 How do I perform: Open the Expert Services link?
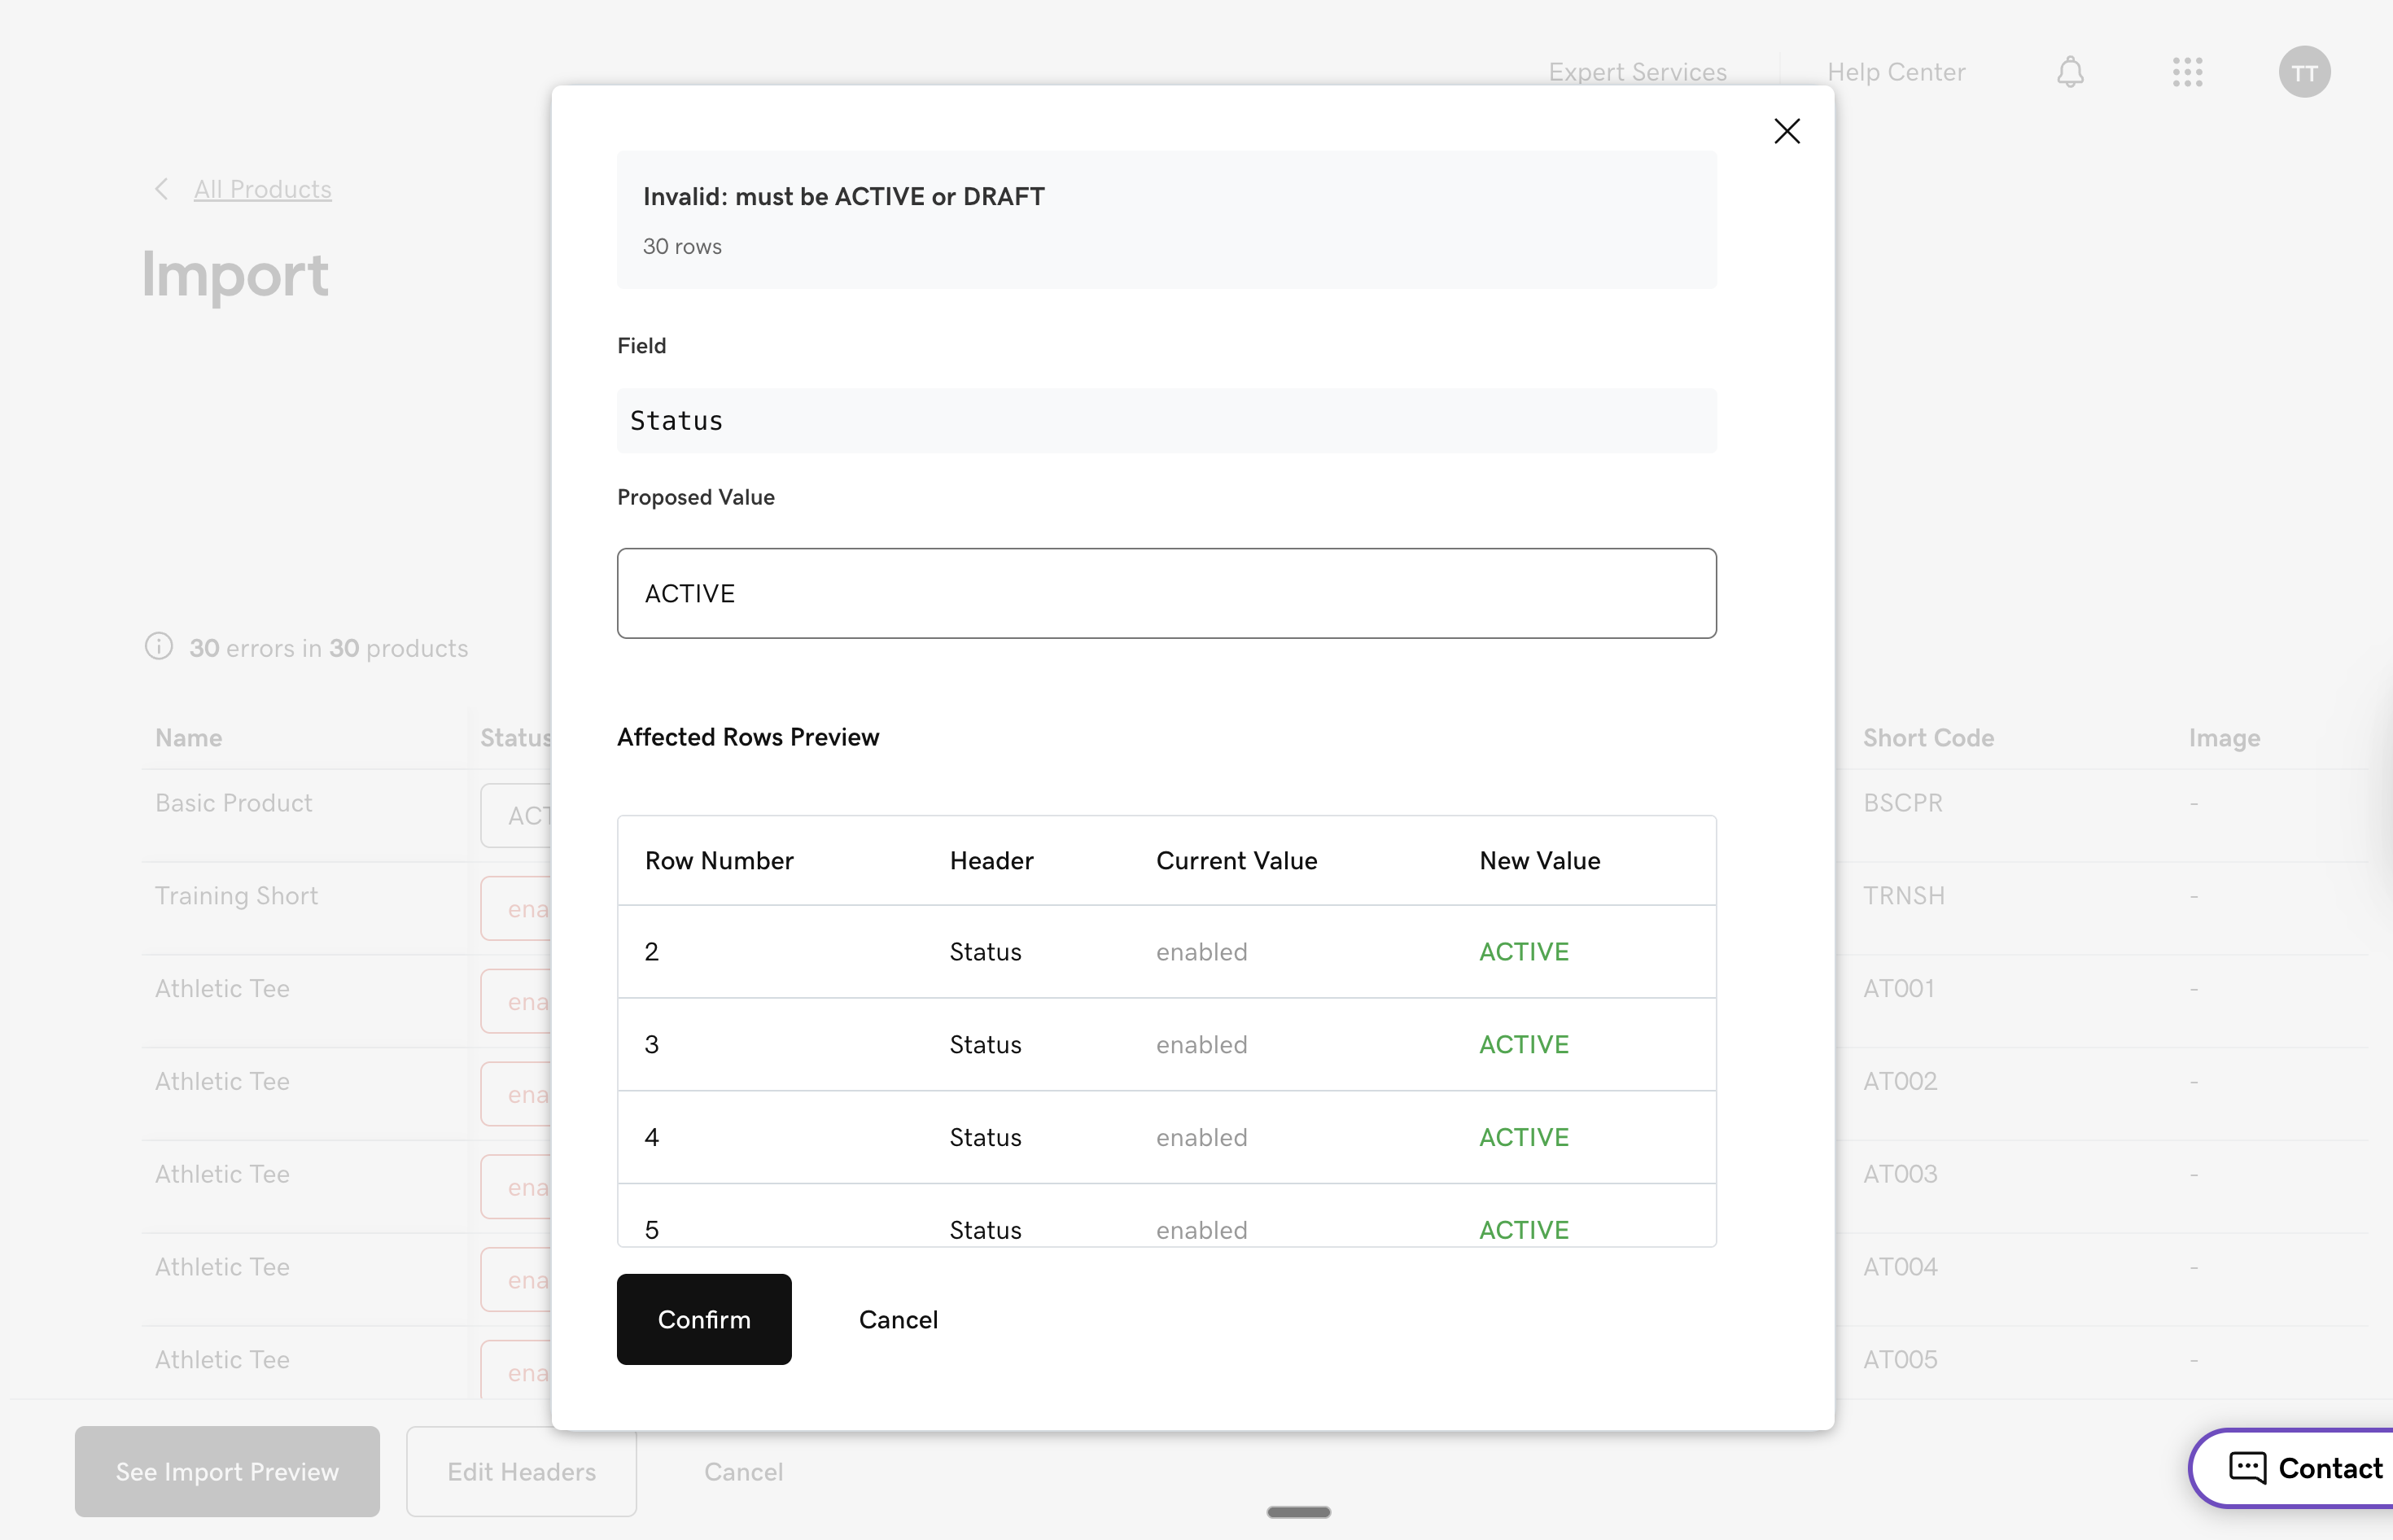[1637, 72]
